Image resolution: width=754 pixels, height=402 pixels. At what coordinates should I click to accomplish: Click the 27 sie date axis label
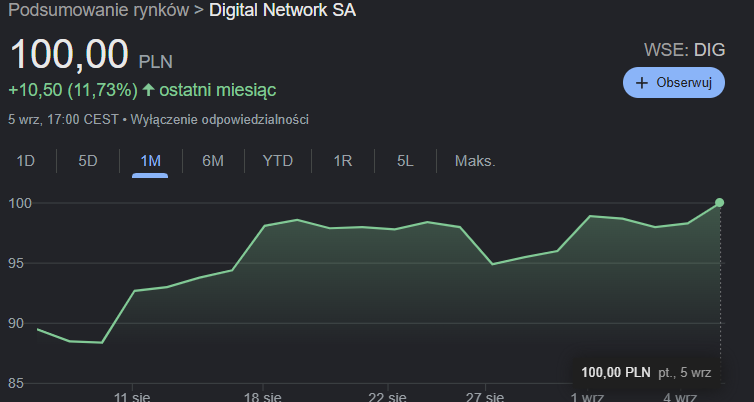pyautogui.click(x=485, y=397)
